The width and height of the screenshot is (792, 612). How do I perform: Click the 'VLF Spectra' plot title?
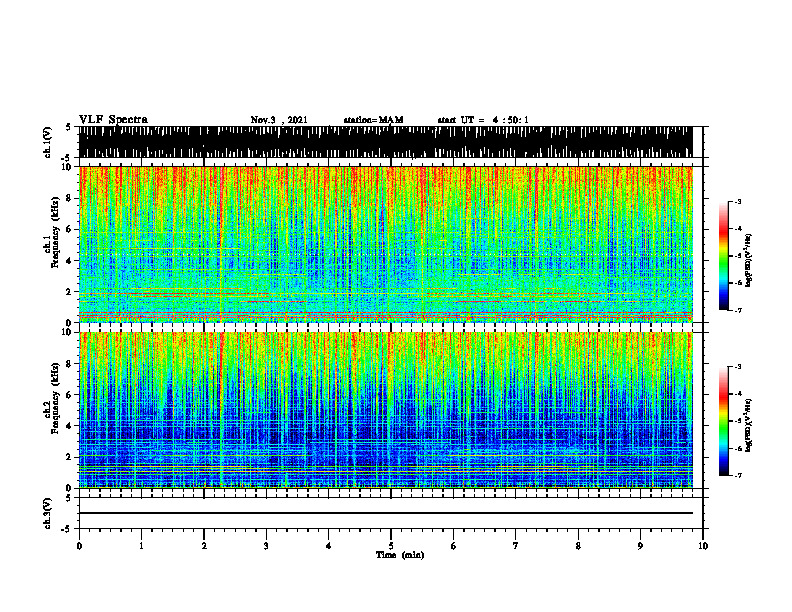tap(113, 120)
